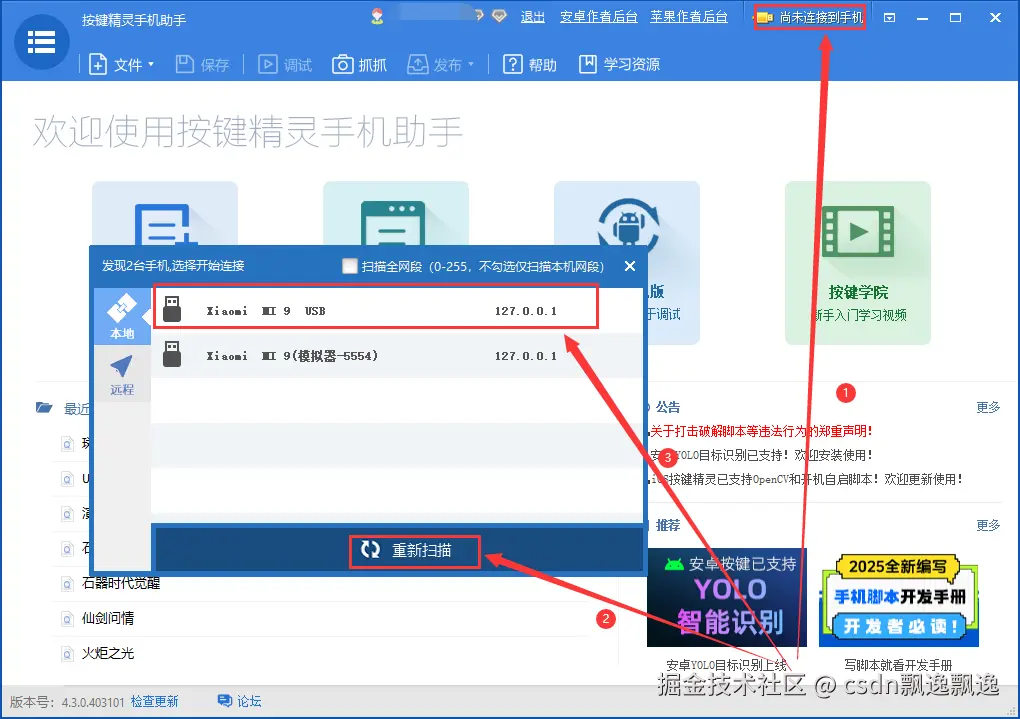Open the 文件 dropdown menu
This screenshot has height=719, width=1020.
click(x=122, y=64)
